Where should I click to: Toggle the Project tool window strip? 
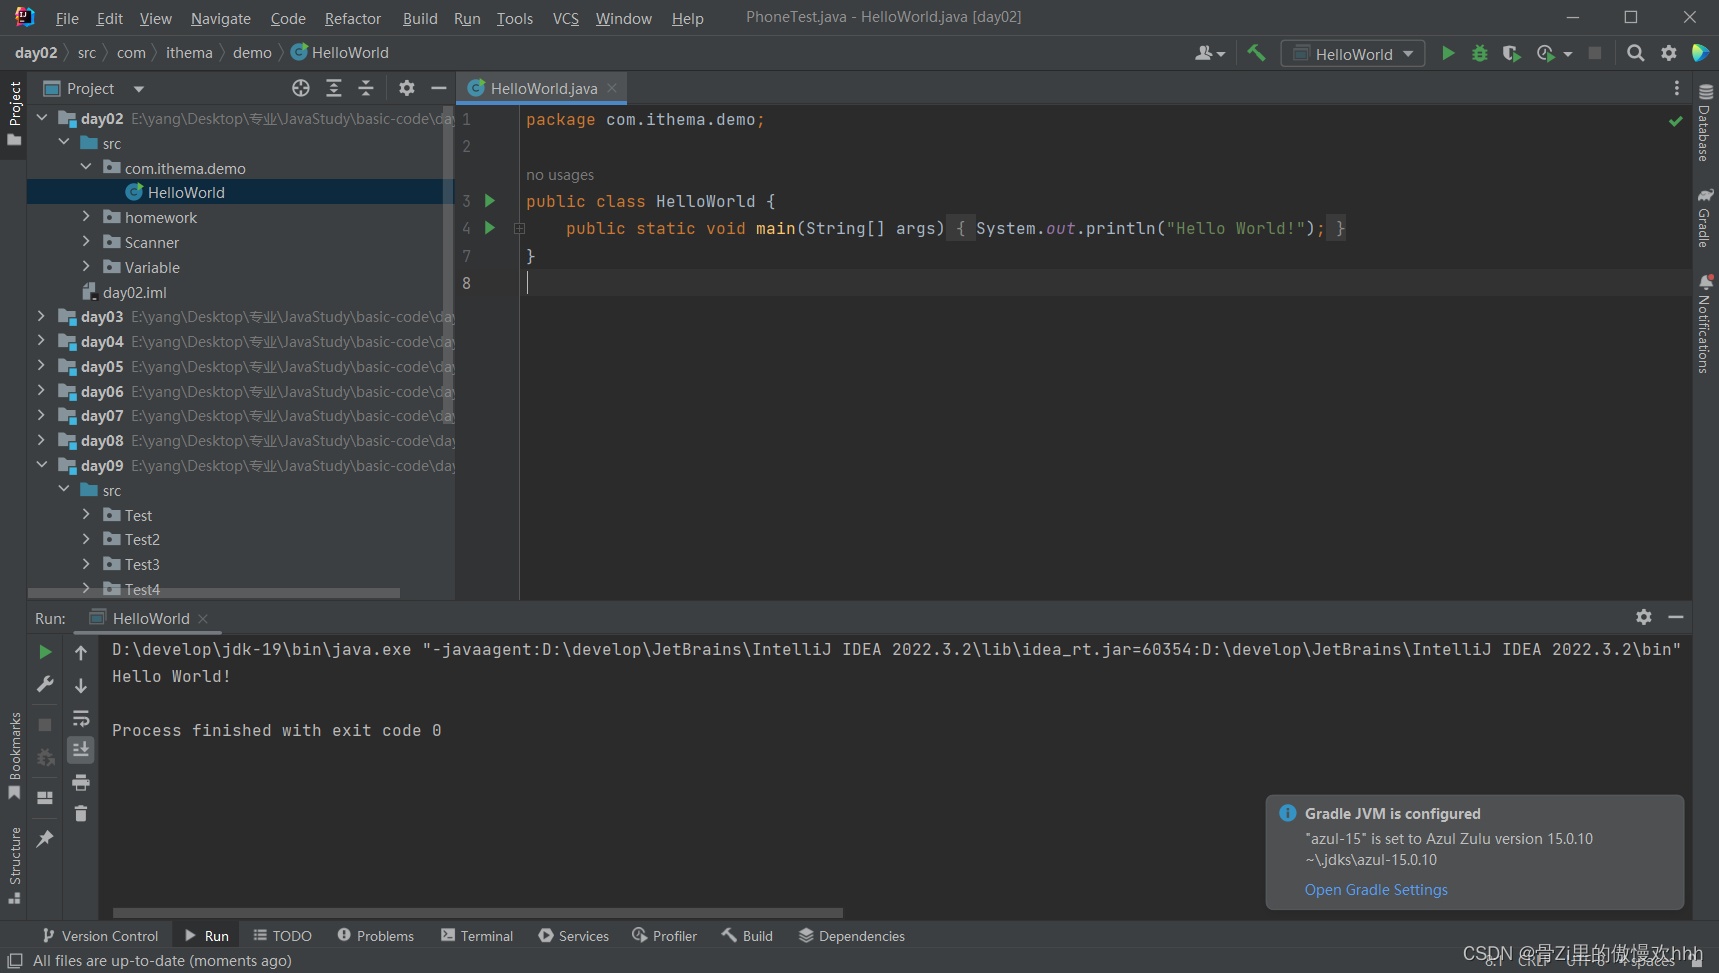point(14,113)
